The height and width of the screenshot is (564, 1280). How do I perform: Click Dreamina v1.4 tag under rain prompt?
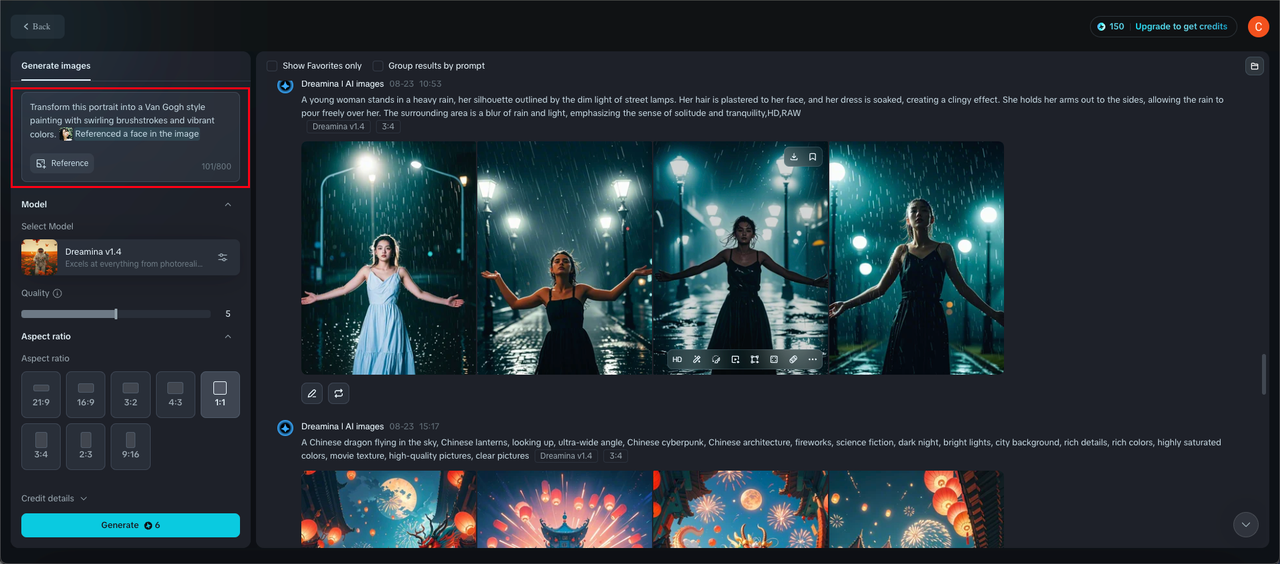[x=339, y=127]
